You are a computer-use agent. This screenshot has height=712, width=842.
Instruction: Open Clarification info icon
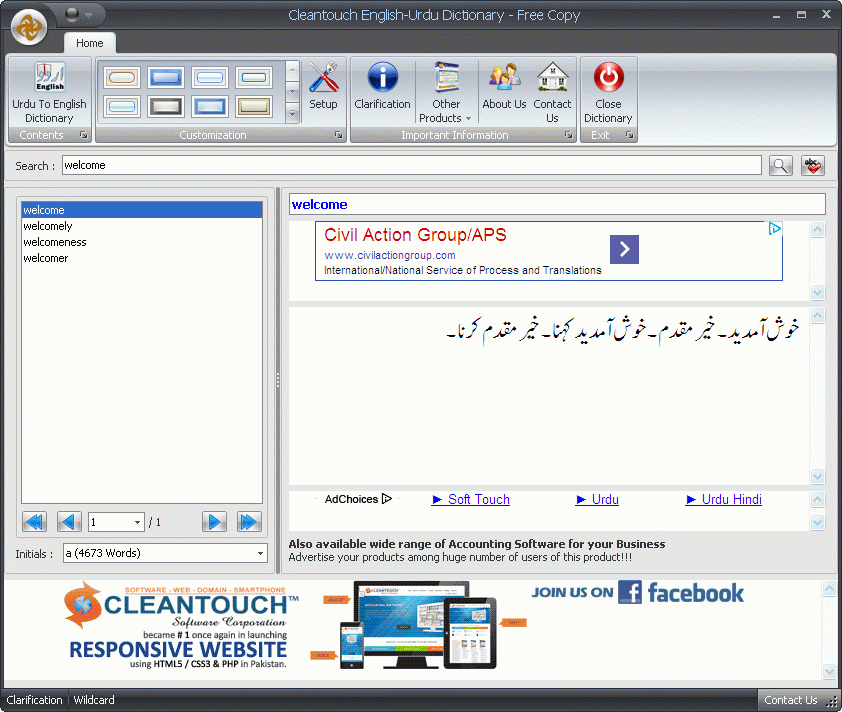coord(382,77)
